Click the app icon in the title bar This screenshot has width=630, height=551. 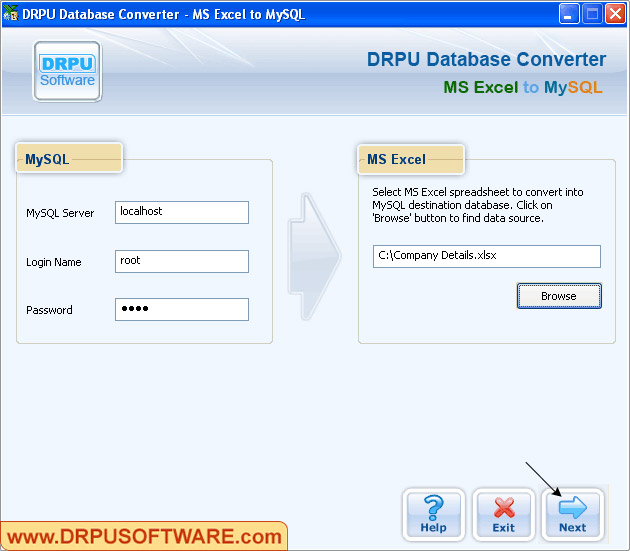pyautogui.click(x=10, y=13)
